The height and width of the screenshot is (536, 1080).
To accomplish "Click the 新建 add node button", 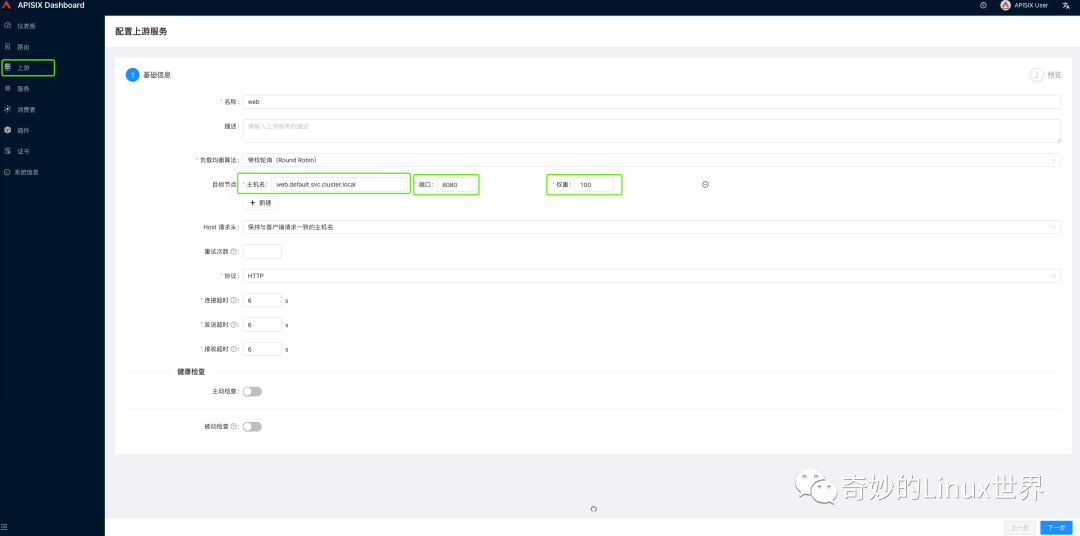I will tap(260, 203).
